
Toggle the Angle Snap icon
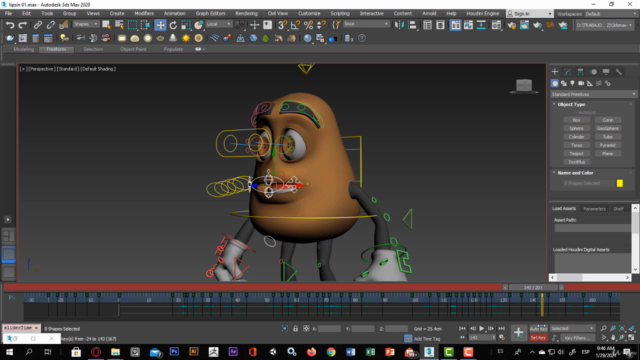(295, 25)
